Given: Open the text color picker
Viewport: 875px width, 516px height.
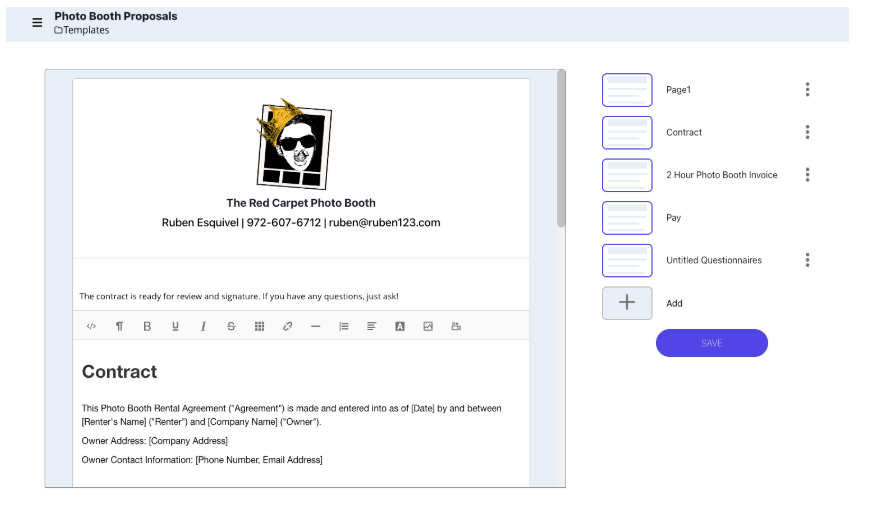Looking at the screenshot, I should (x=400, y=326).
